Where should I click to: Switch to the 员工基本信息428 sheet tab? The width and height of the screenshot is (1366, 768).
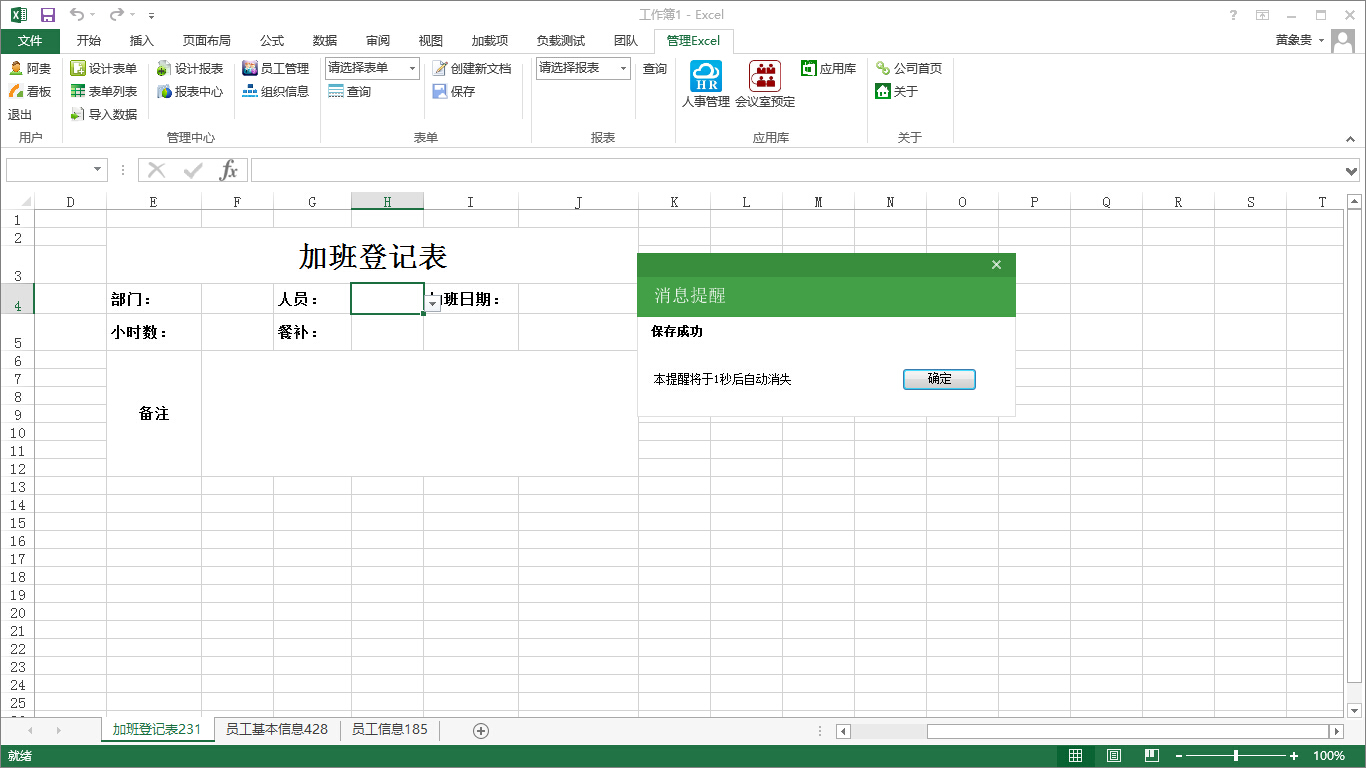pyautogui.click(x=276, y=730)
